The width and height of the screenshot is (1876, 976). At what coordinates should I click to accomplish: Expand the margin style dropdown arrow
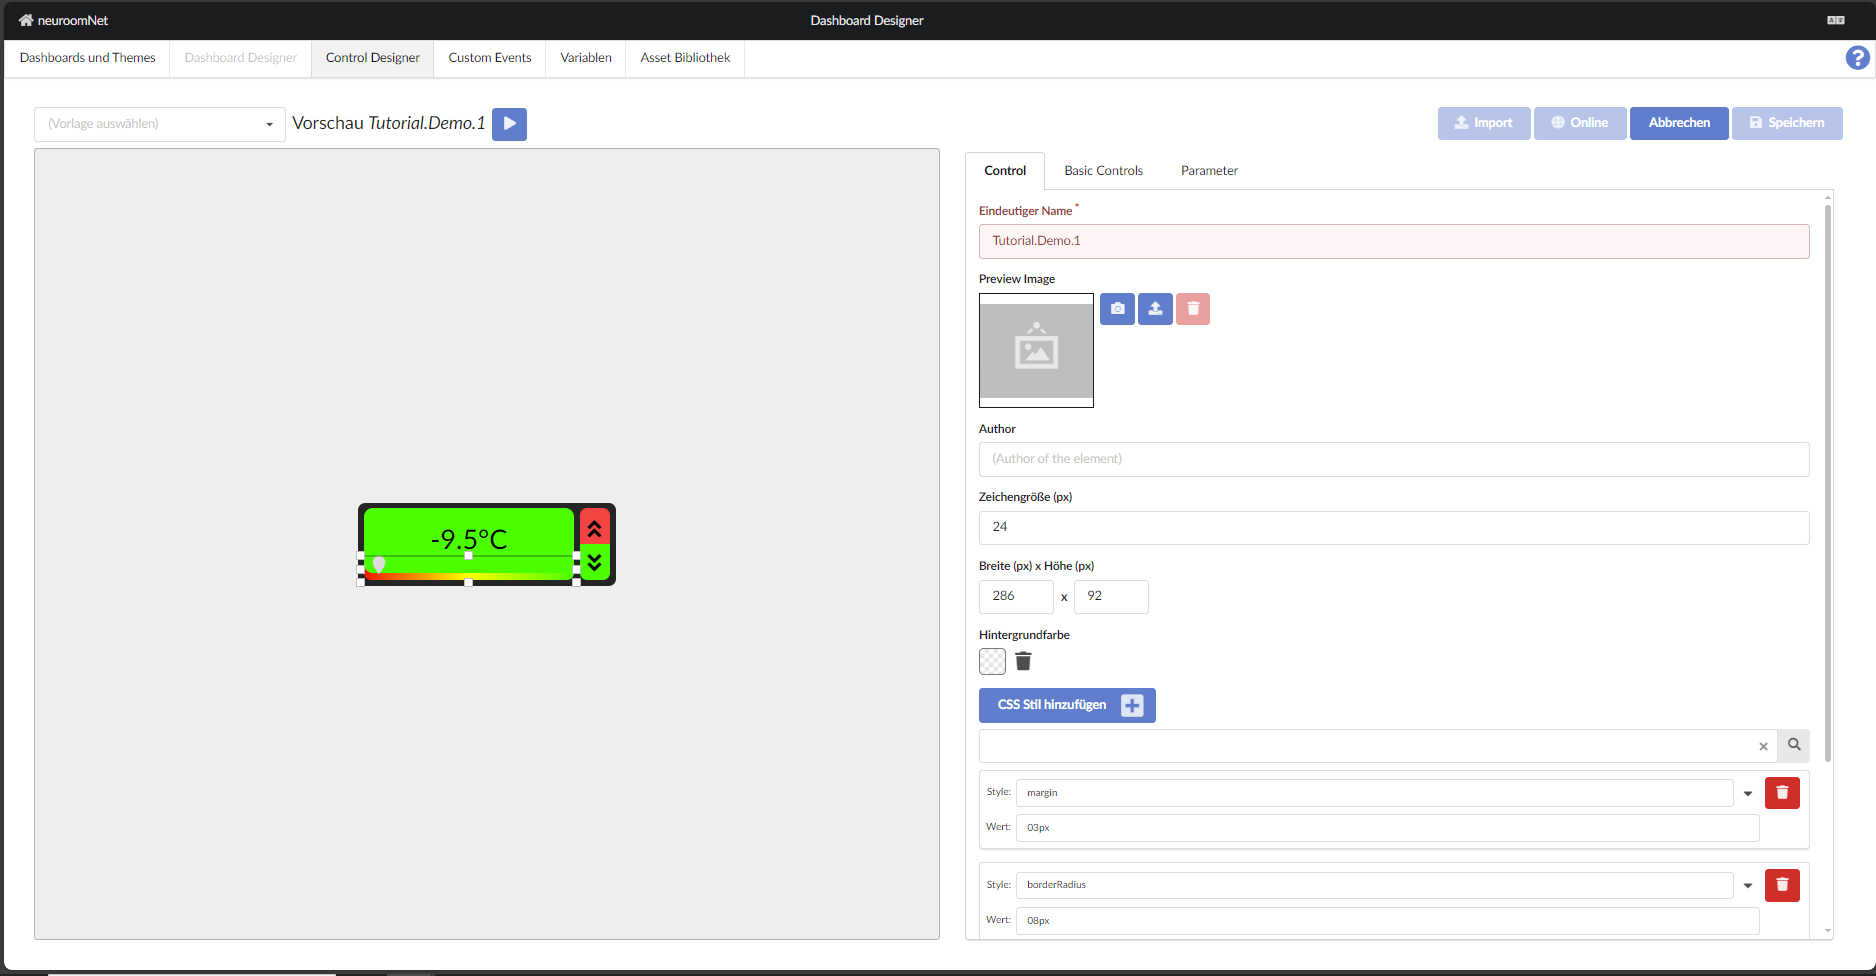(x=1748, y=793)
